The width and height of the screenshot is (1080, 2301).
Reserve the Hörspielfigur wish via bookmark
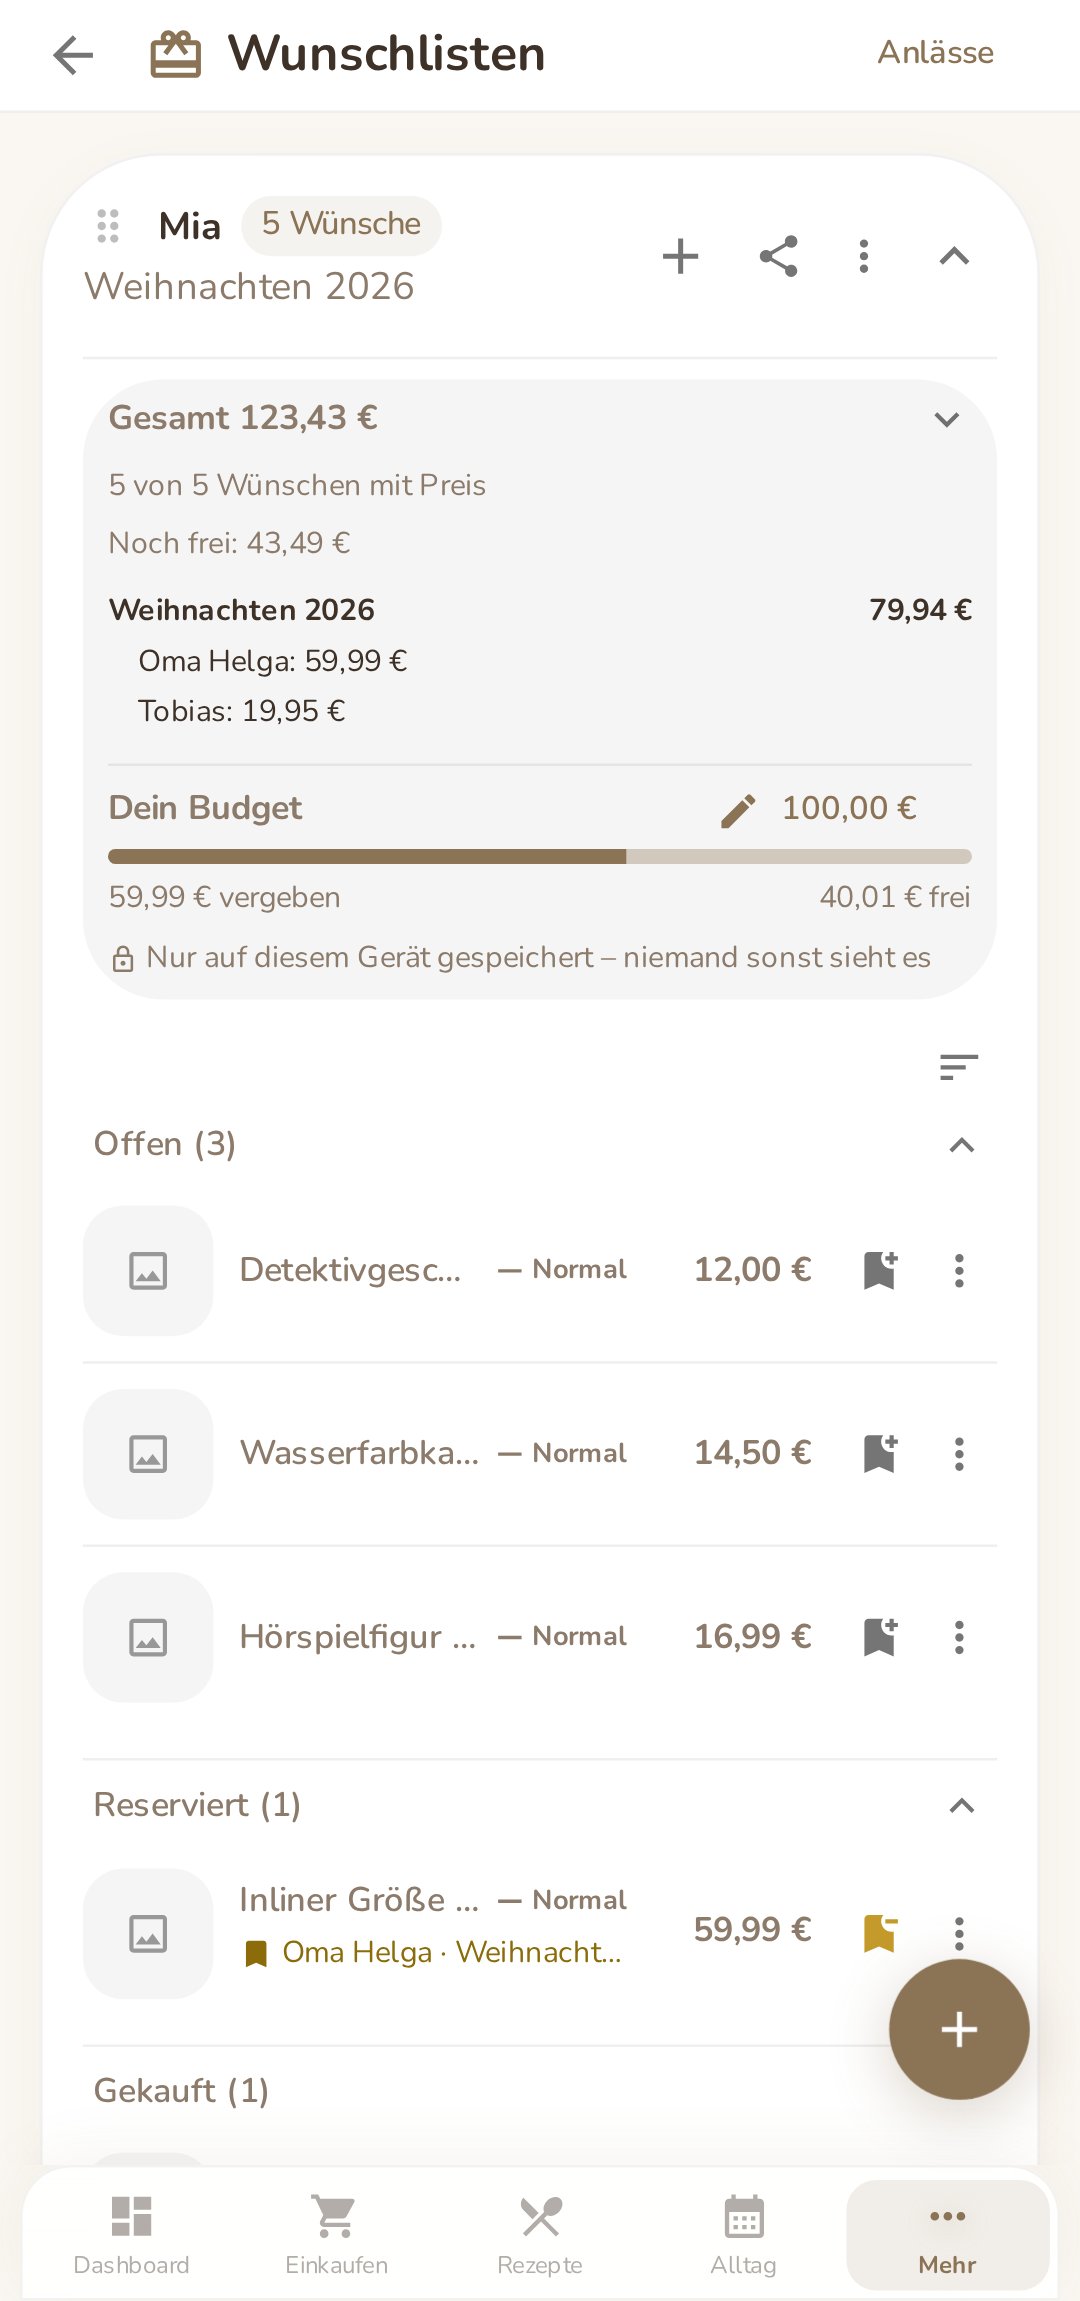880,1637
